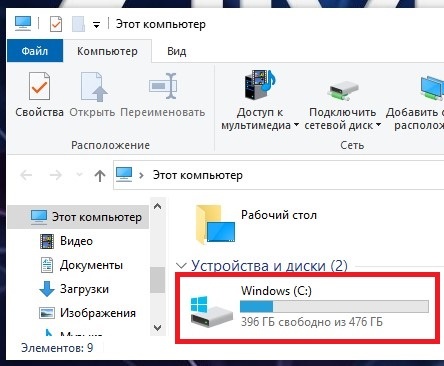The image size is (444, 366).
Task: Click the navigation pane scrollbar thumb
Action: click(x=157, y=280)
